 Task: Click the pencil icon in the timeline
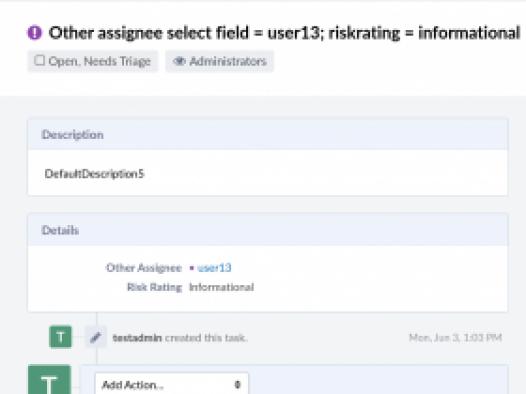coord(96,337)
